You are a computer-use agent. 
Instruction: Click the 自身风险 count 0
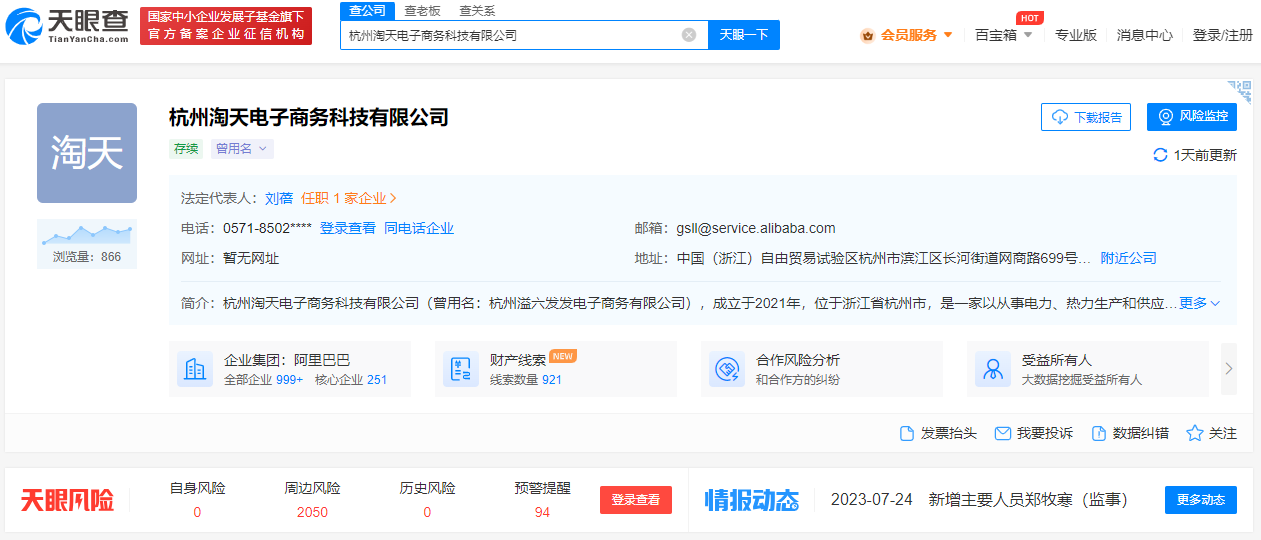197,512
